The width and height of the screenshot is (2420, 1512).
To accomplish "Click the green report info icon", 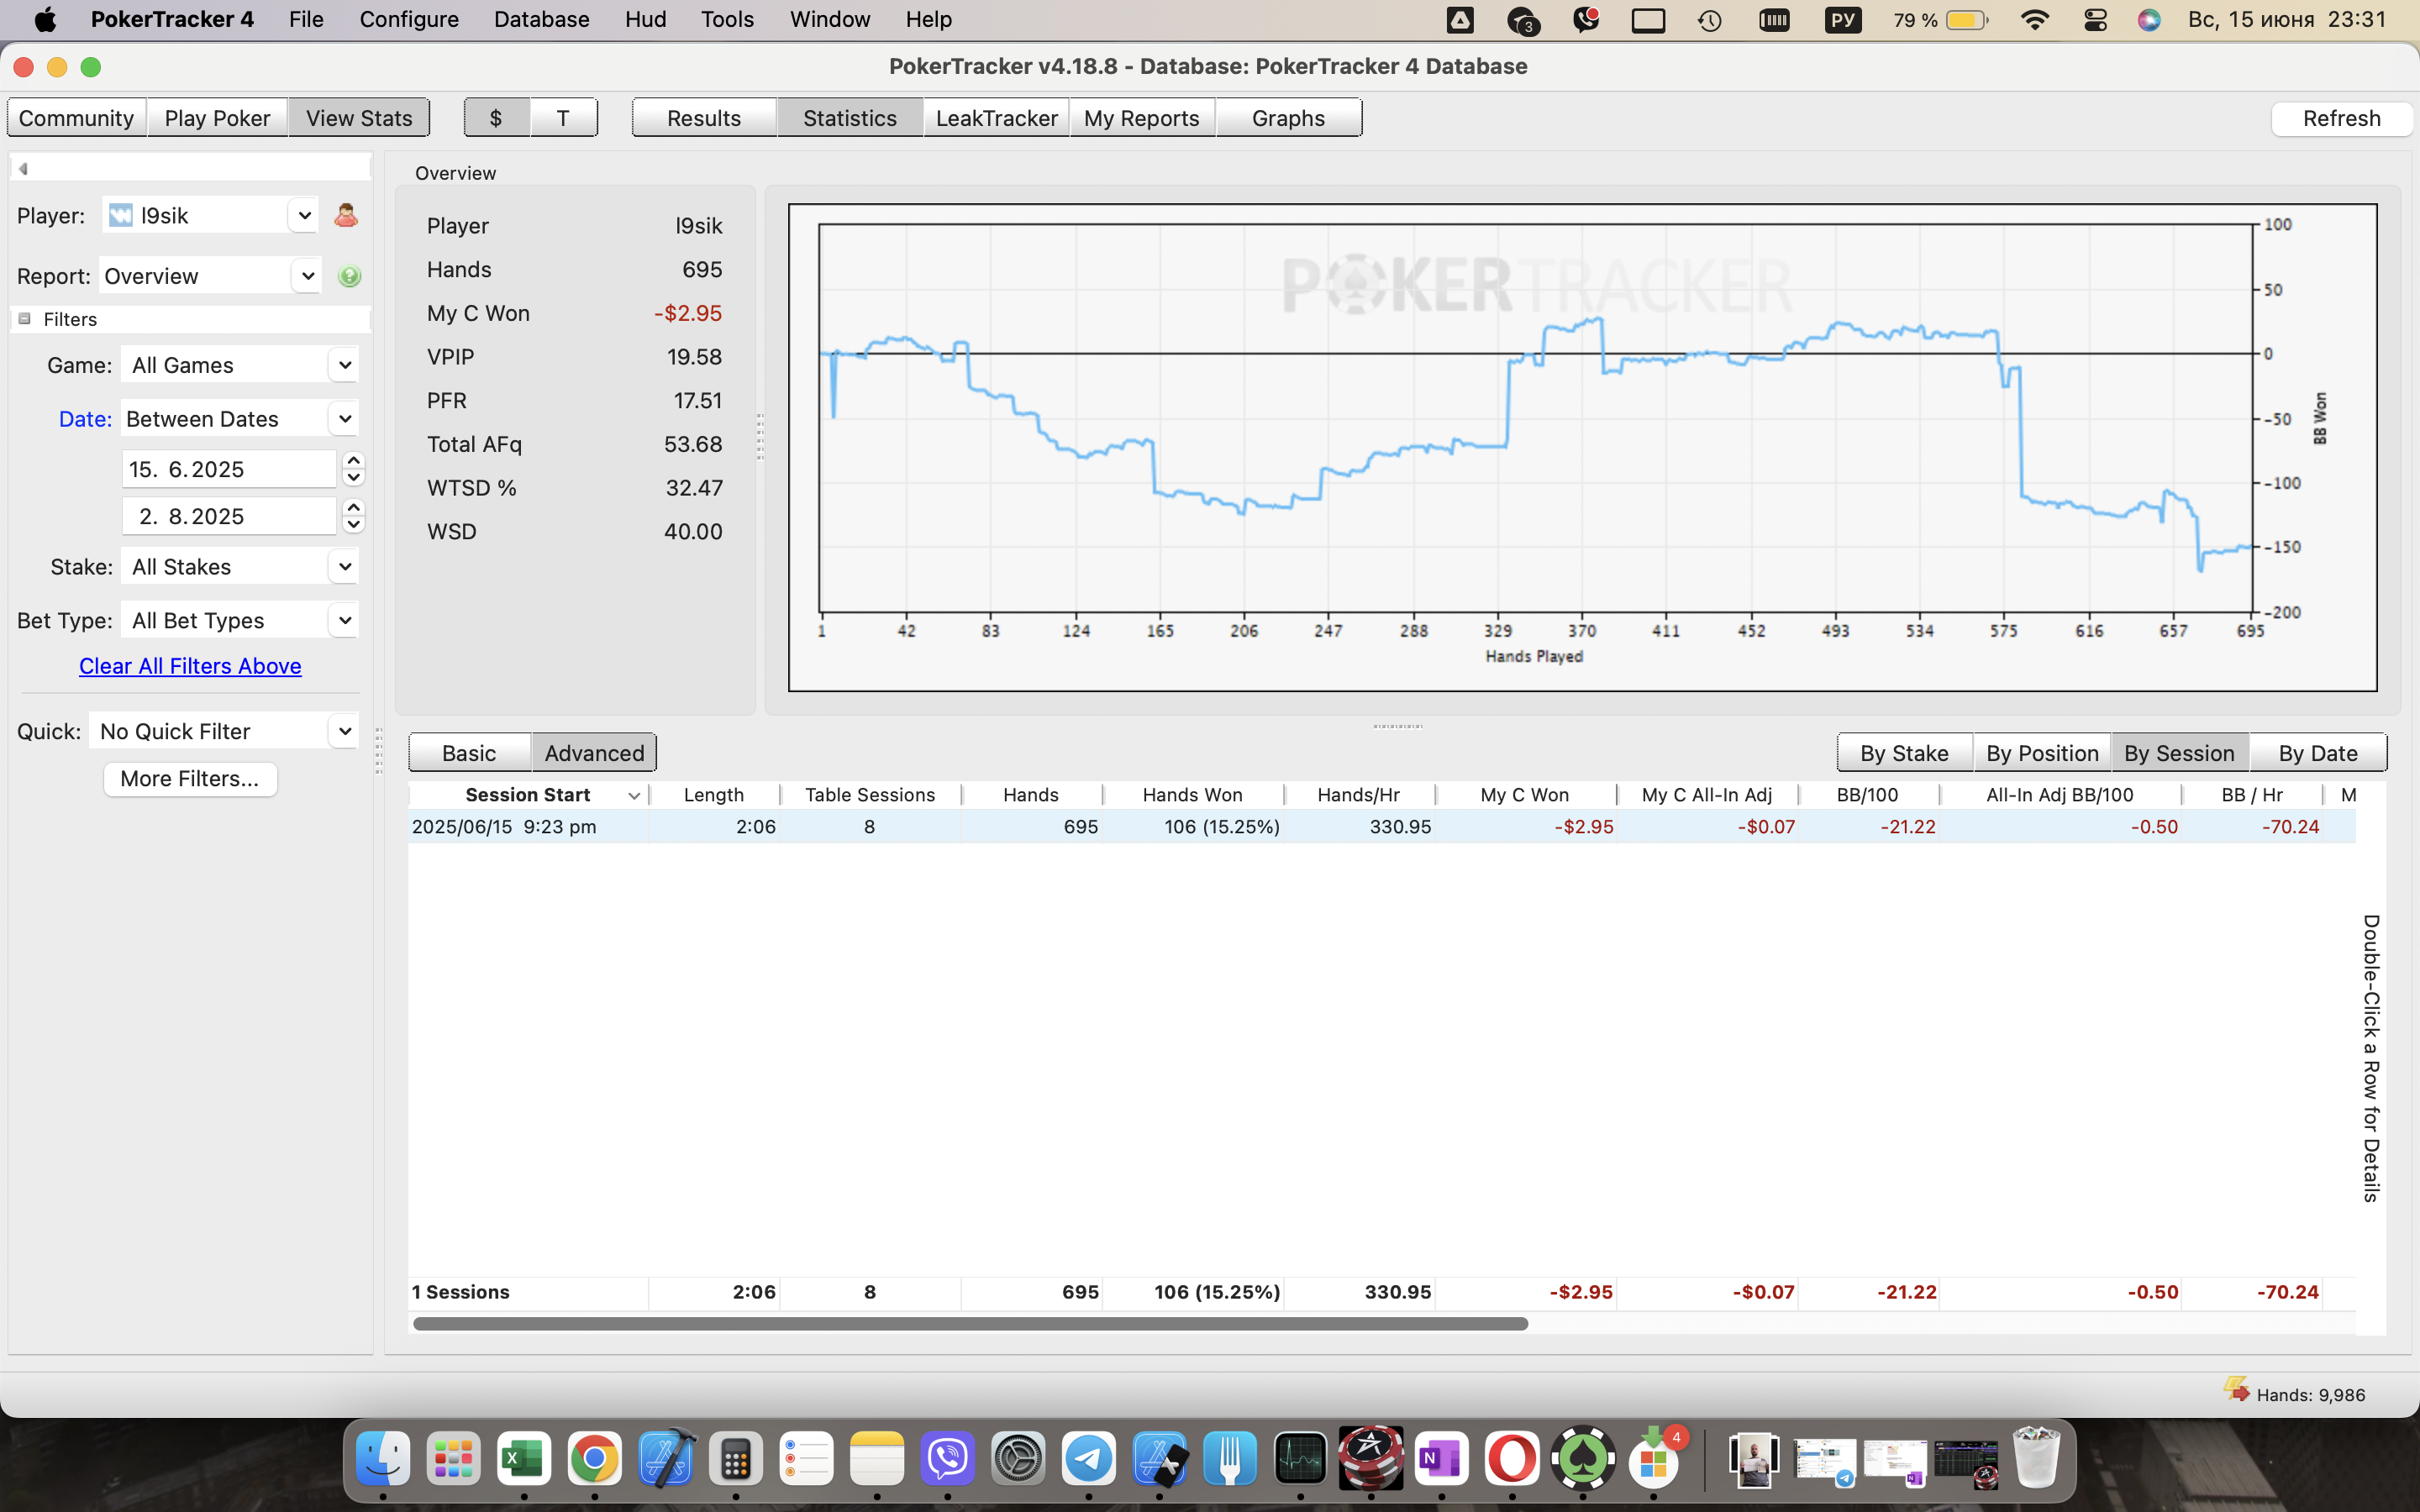I will coord(349,276).
